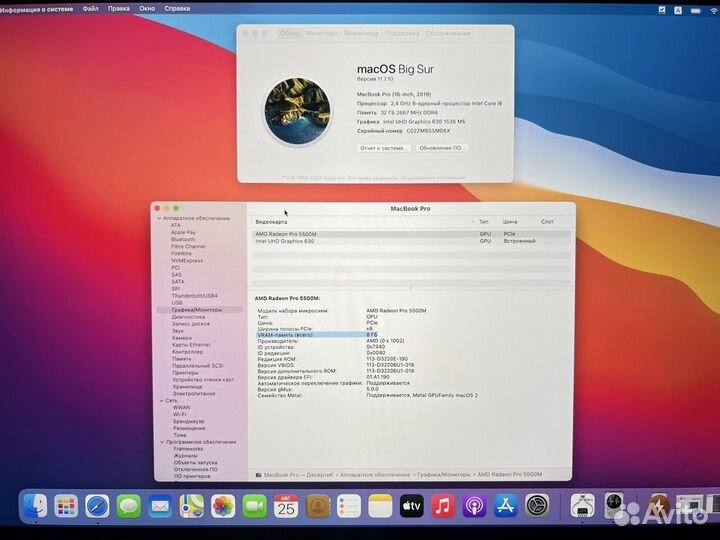The image size is (720, 540).
Task: Select Thunderbolt/USB4 in the sidebar
Action: tap(194, 296)
